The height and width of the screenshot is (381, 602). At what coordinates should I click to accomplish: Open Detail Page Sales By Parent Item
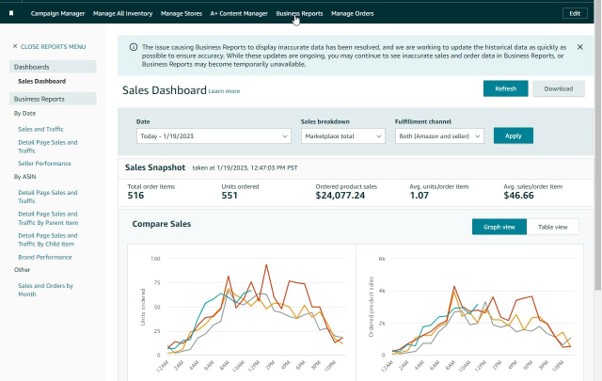coord(48,218)
